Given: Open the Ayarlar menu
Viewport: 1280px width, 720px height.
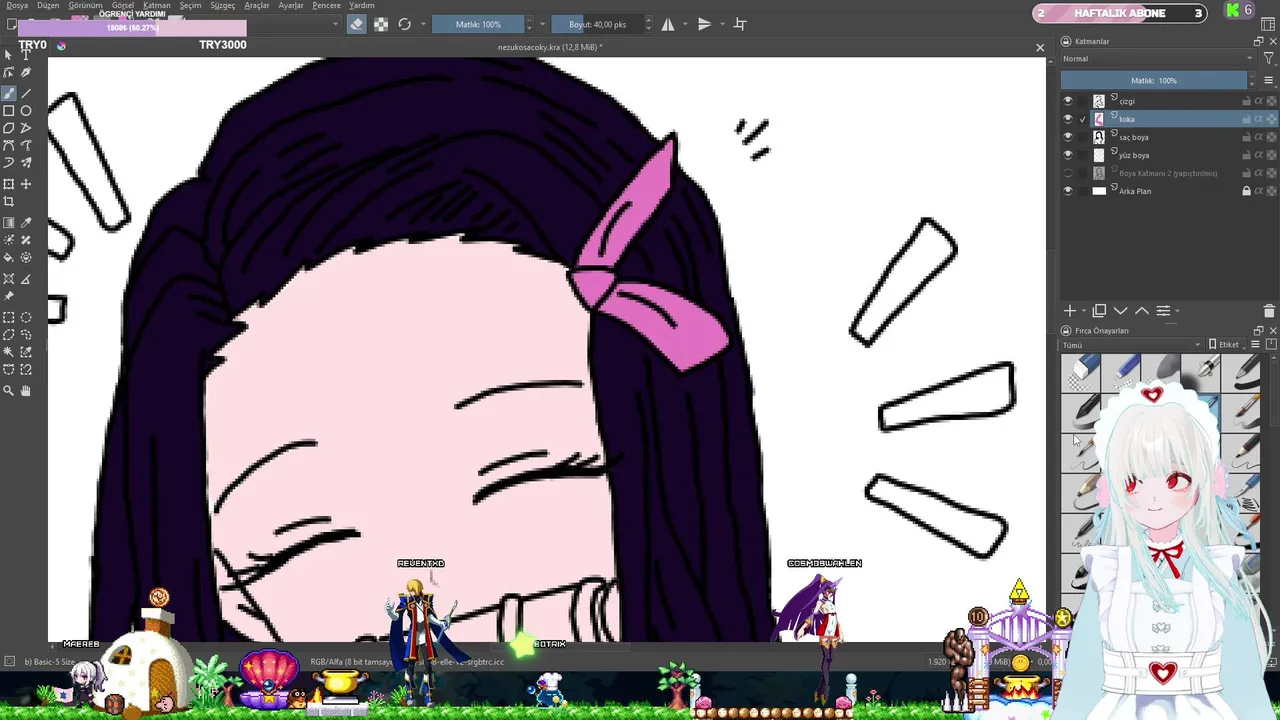Looking at the screenshot, I should pos(291,5).
